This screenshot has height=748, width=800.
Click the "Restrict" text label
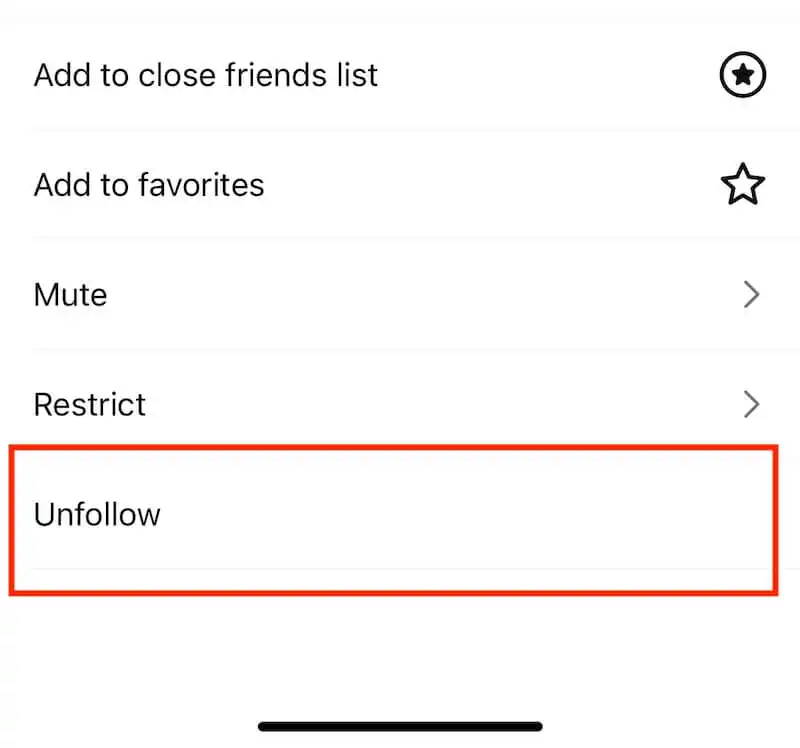[90, 404]
